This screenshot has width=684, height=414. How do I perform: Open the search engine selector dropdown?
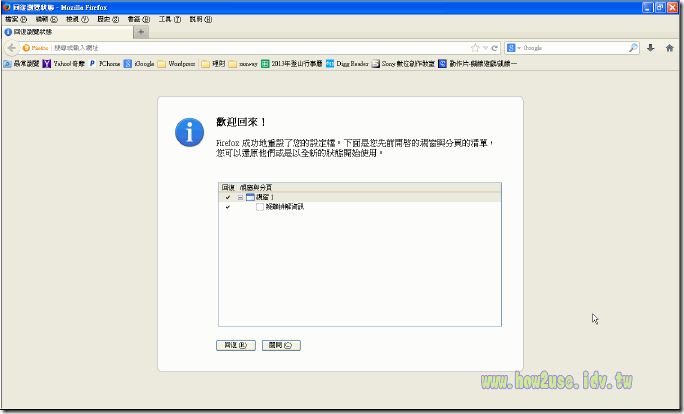click(x=518, y=47)
